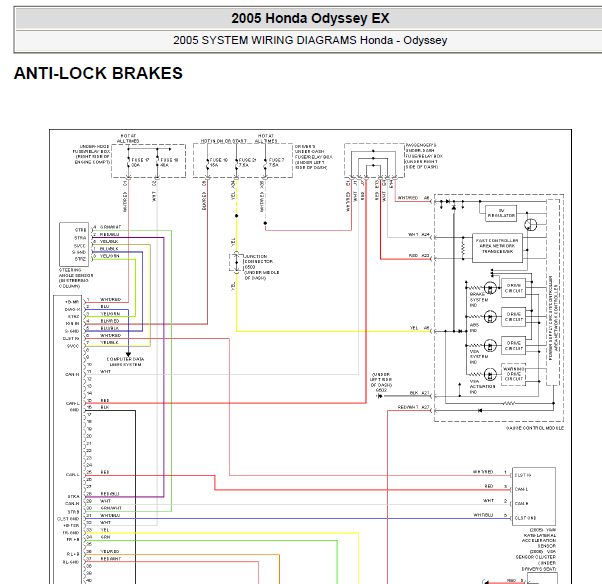Select pin 11 'WHT' wire label
The width and height of the screenshot is (602, 584).
(x=105, y=372)
